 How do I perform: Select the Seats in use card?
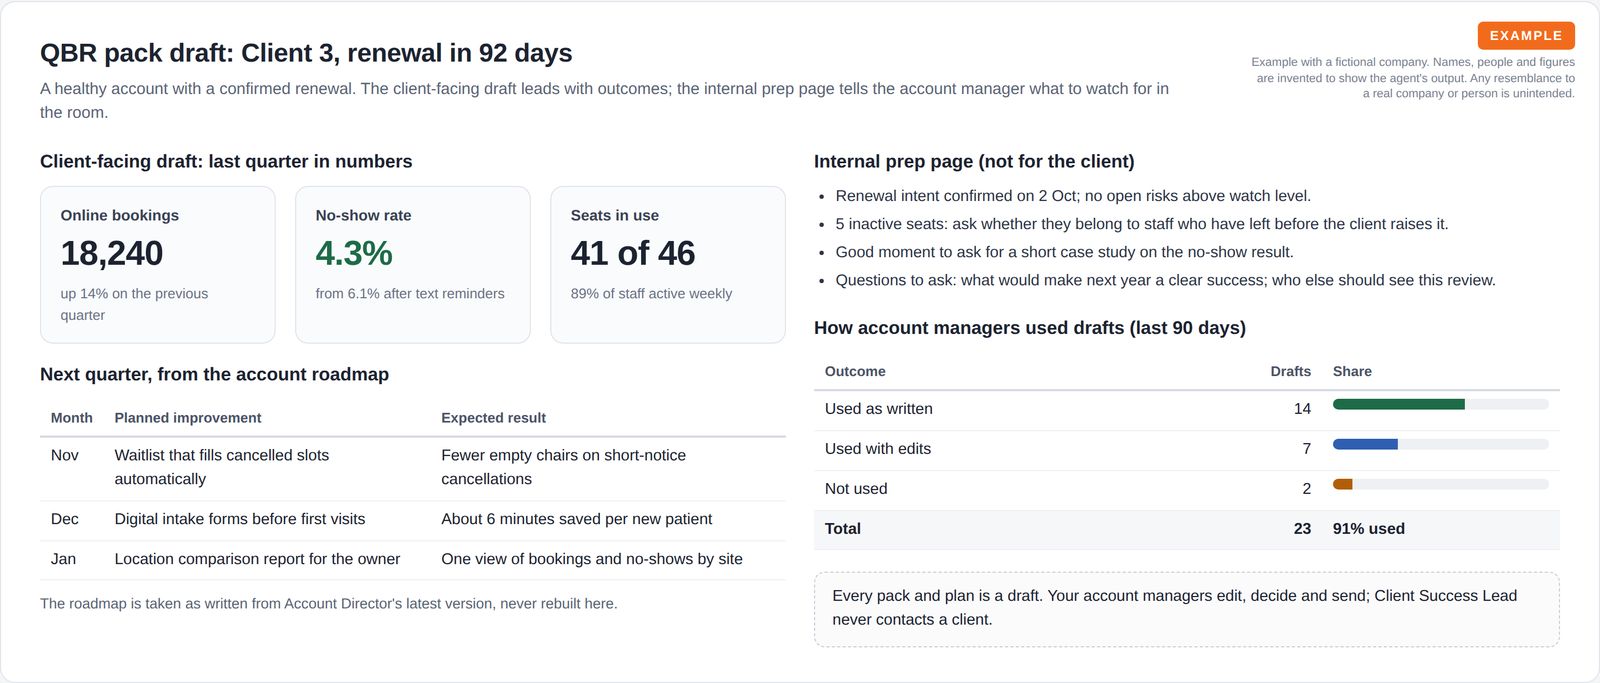coord(668,265)
